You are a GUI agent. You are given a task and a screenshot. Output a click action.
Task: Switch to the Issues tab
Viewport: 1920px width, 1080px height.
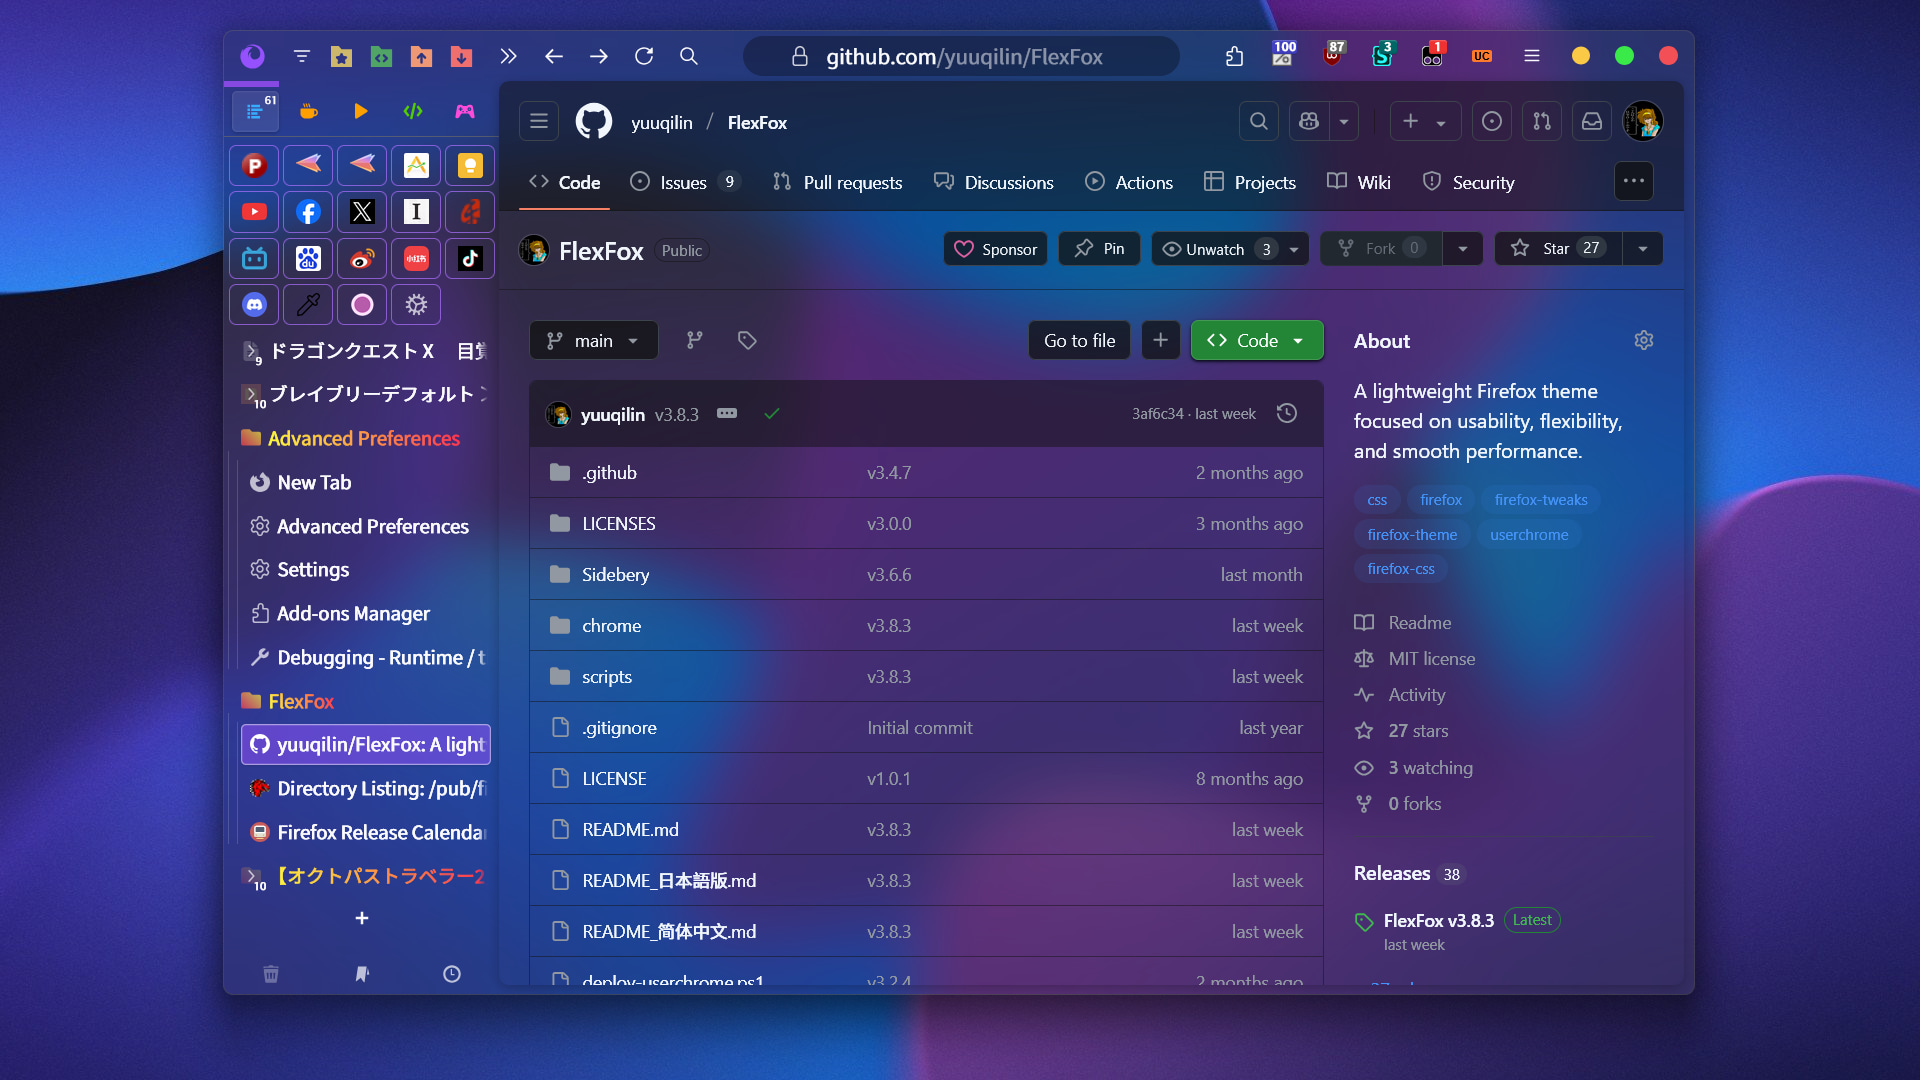[684, 182]
